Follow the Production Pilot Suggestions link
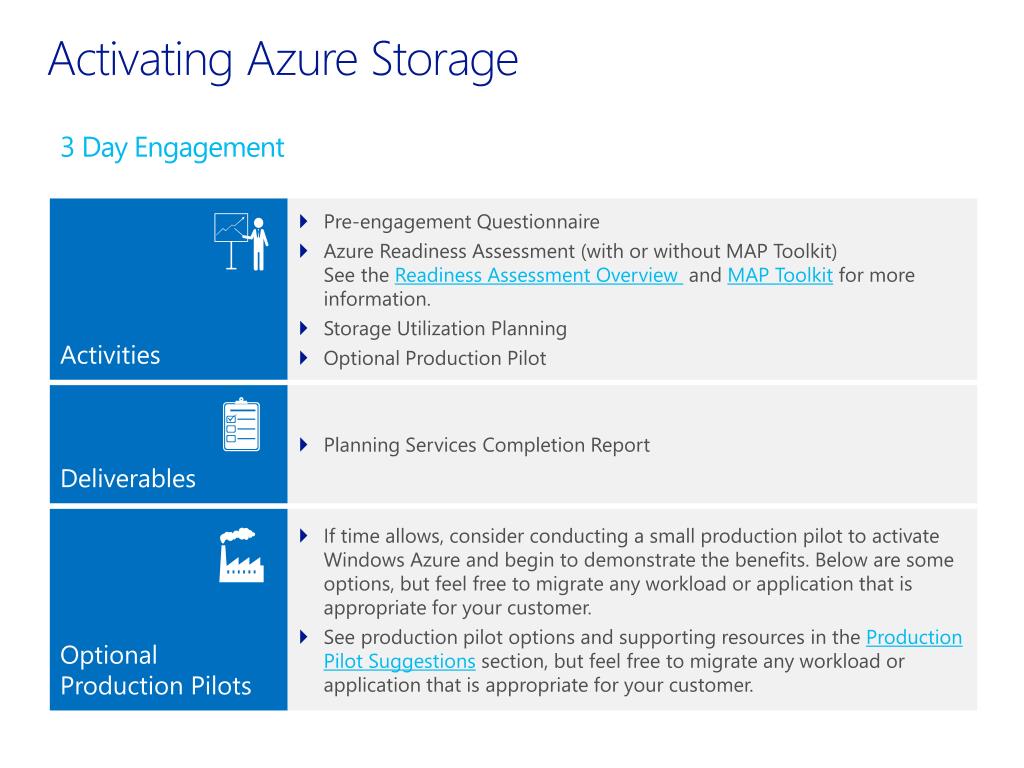Viewport: 1024px width, 768px height. pos(643,649)
